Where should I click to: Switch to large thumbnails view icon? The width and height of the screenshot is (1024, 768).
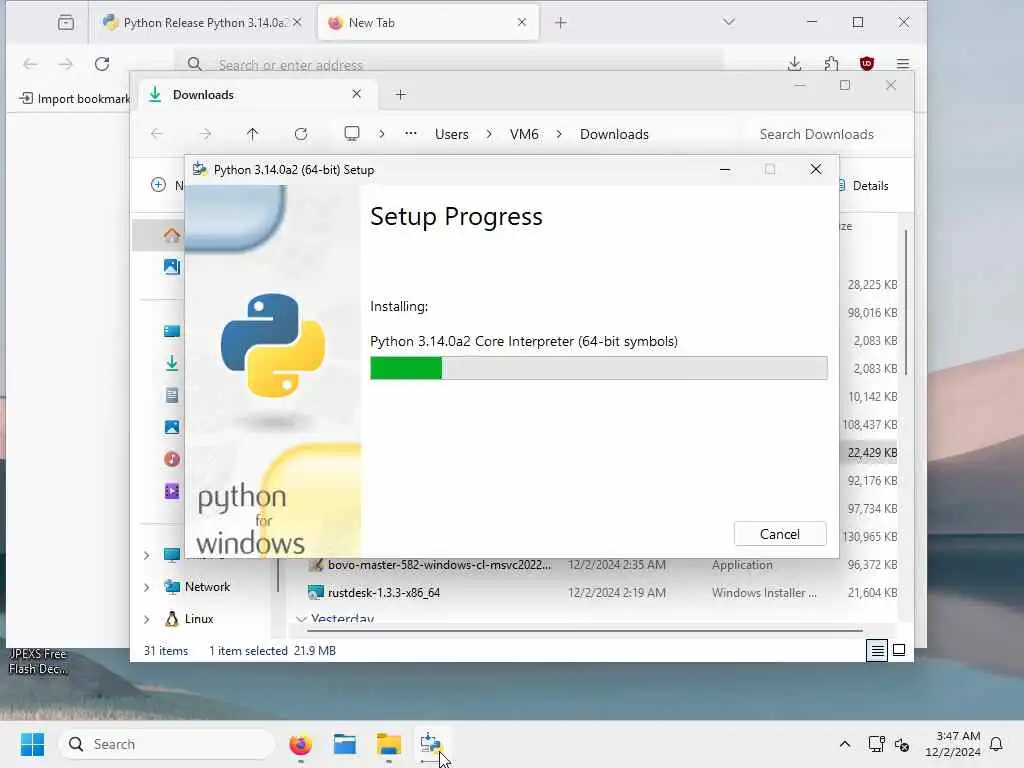(899, 650)
